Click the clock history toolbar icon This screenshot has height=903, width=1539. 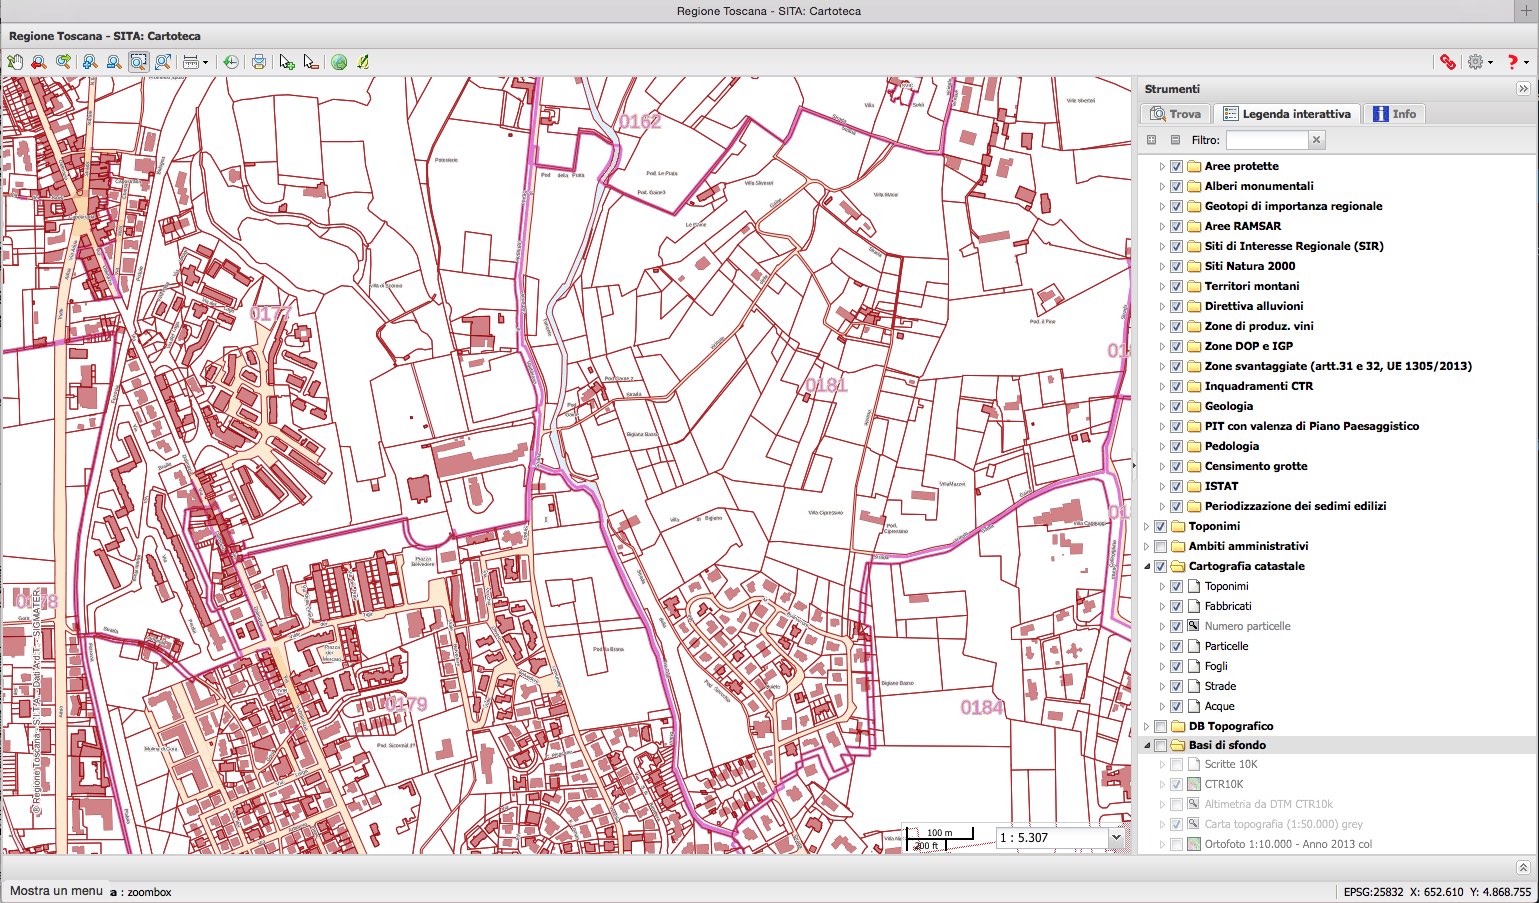(231, 62)
